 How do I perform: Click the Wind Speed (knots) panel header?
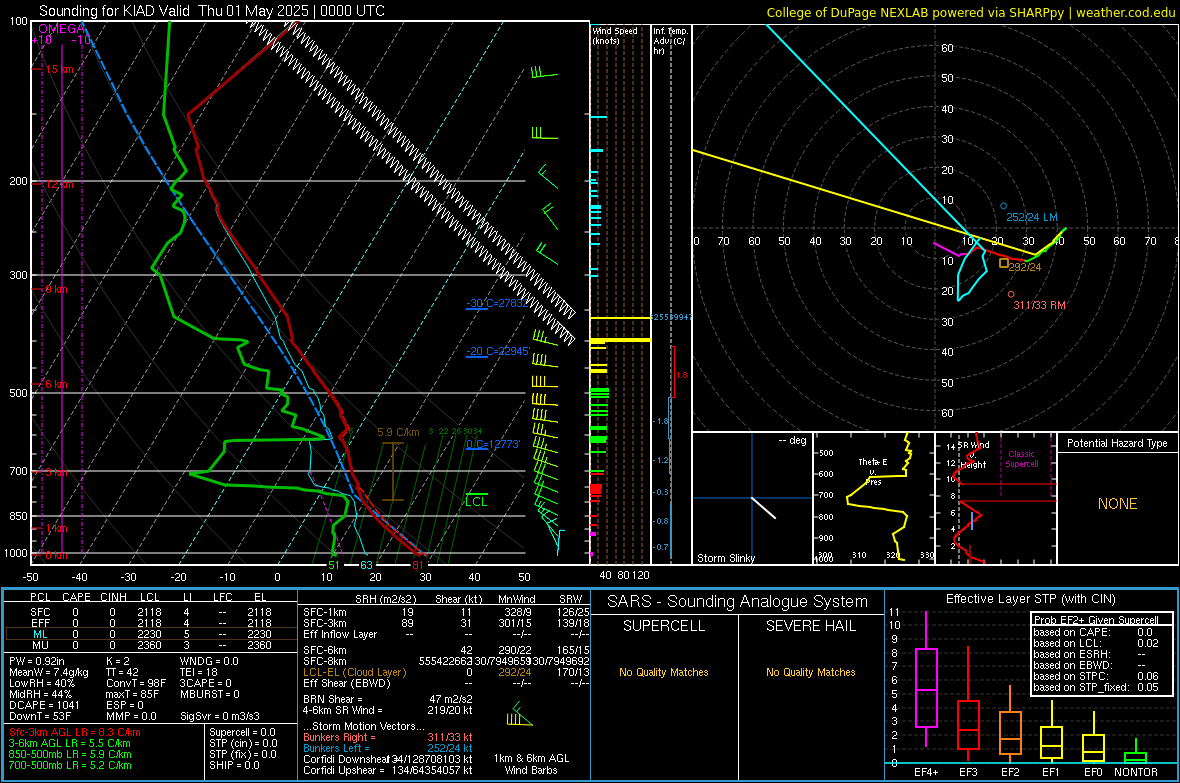[615, 35]
